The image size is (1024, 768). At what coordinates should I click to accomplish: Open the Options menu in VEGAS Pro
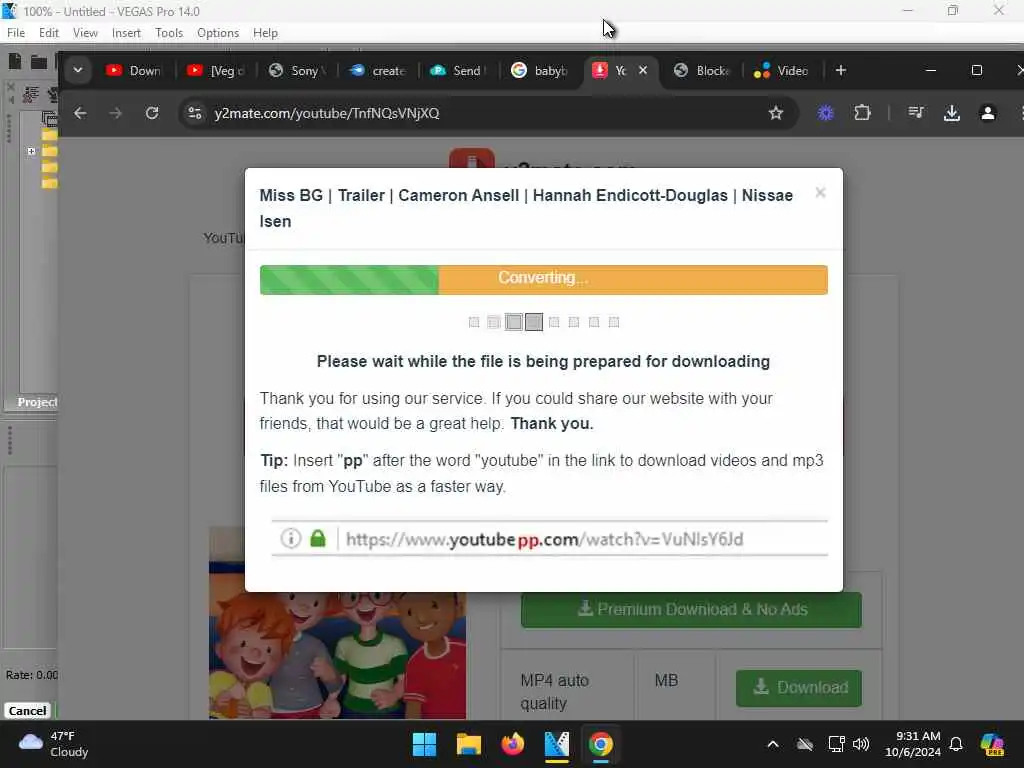(218, 33)
